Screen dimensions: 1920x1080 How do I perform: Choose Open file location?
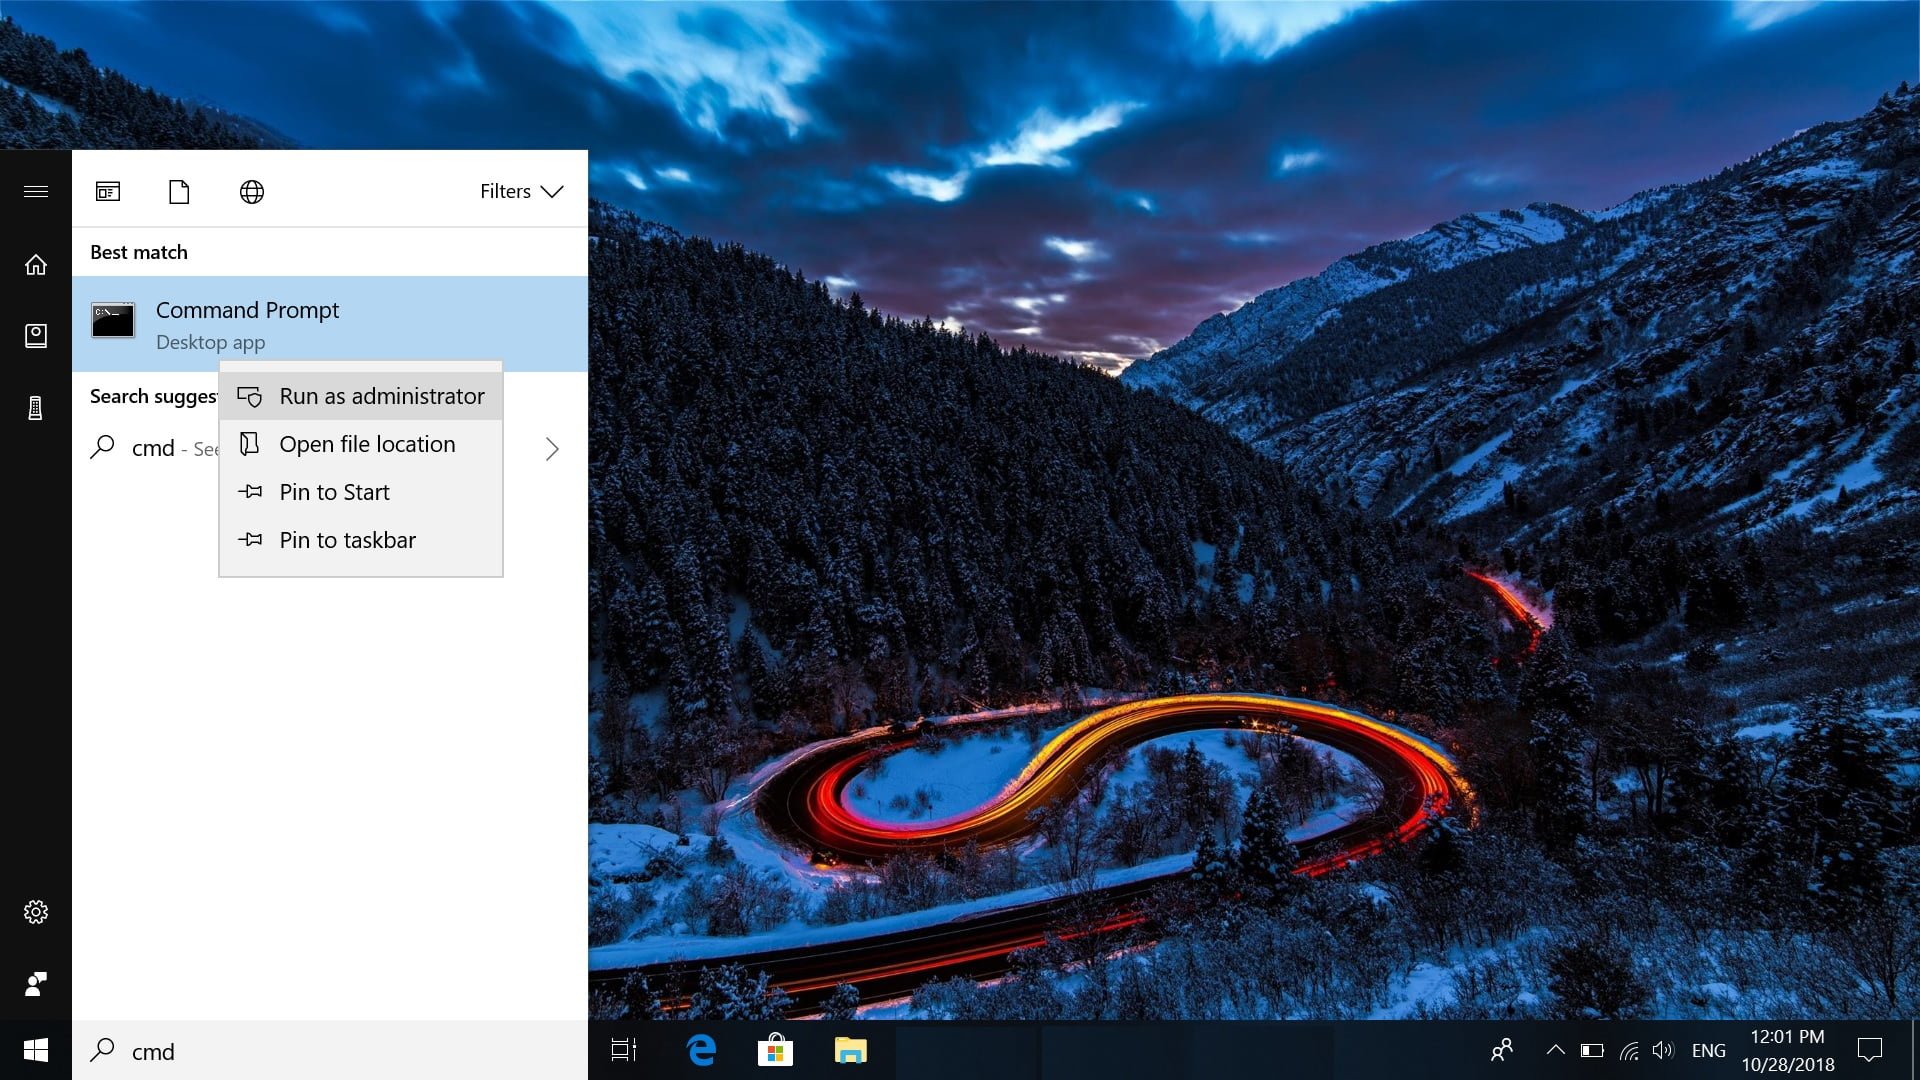[x=367, y=444]
